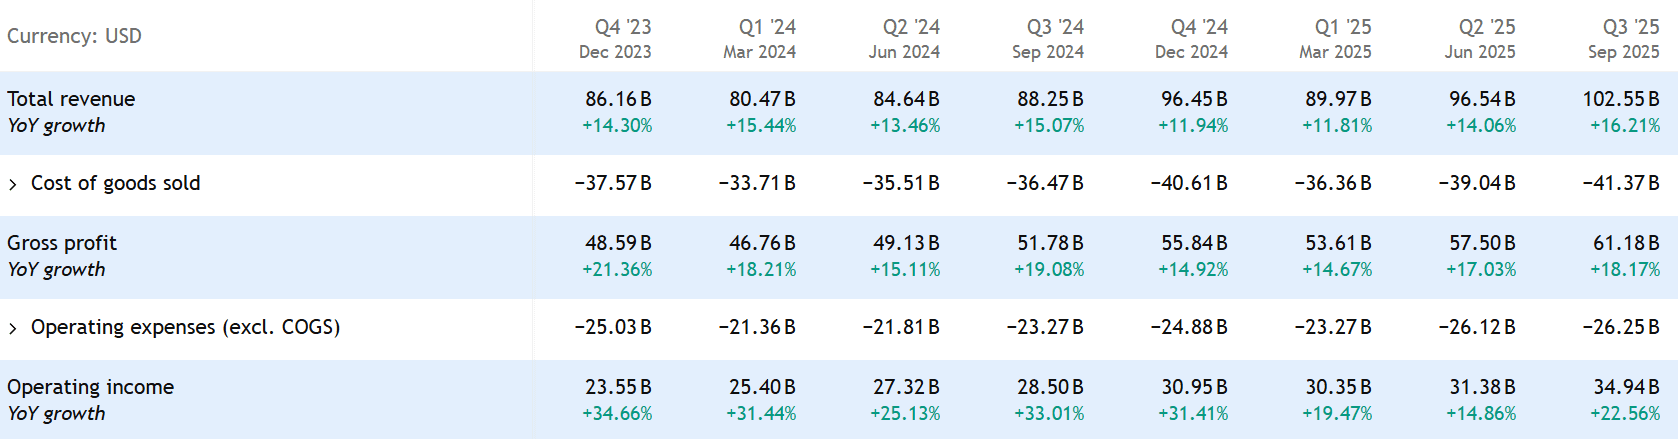Select the Q2 '24 column header
The width and height of the screenshot is (1678, 439).
point(906,38)
